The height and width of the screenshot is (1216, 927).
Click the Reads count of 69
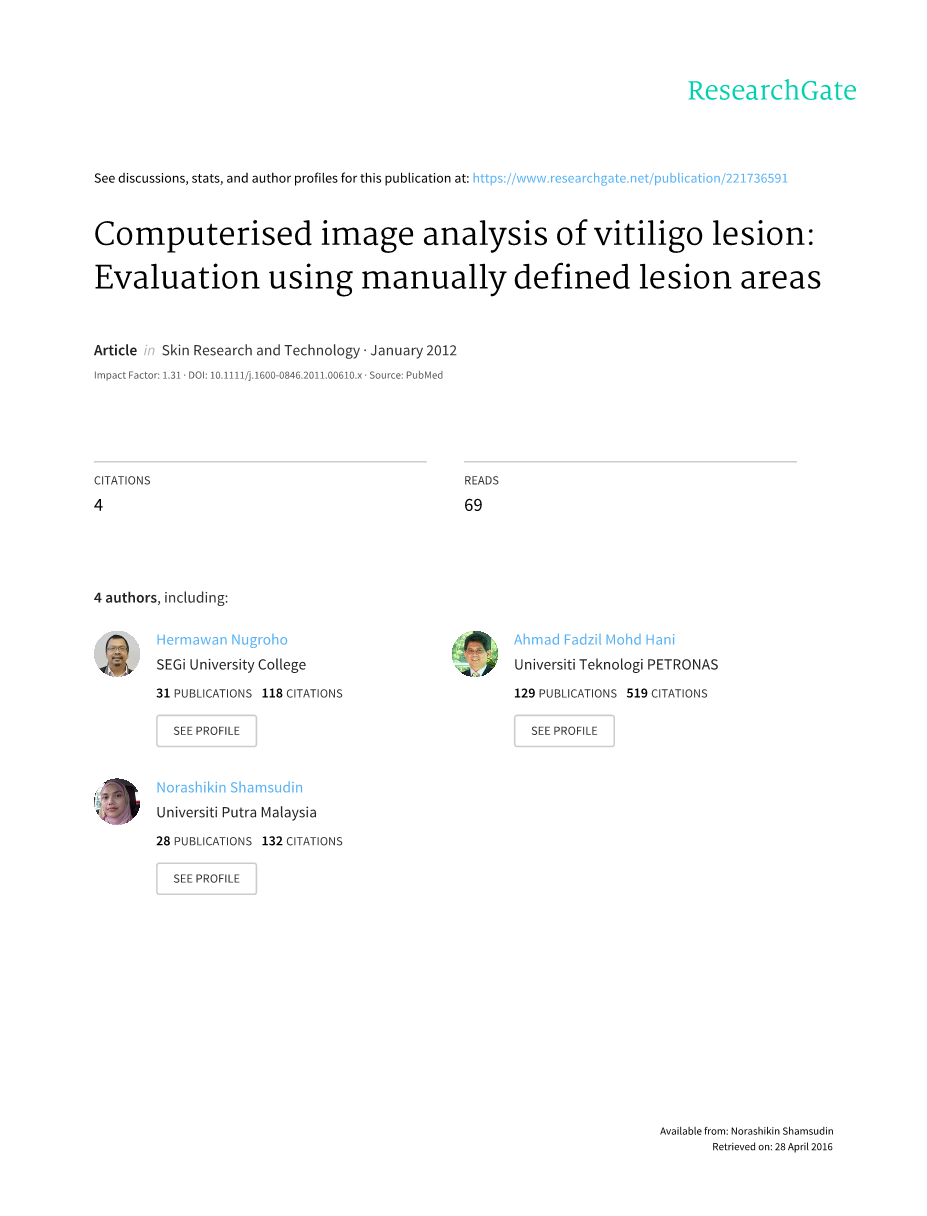tap(473, 505)
